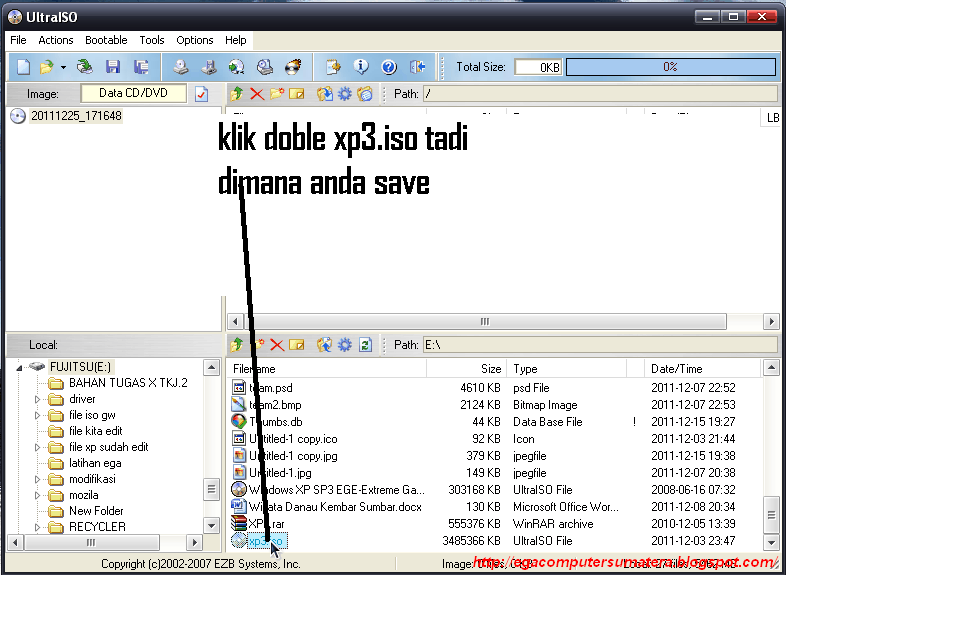Screen dimensions: 961x617
Task: Click the Rename icon in image pane toolbar
Action: click(297, 94)
